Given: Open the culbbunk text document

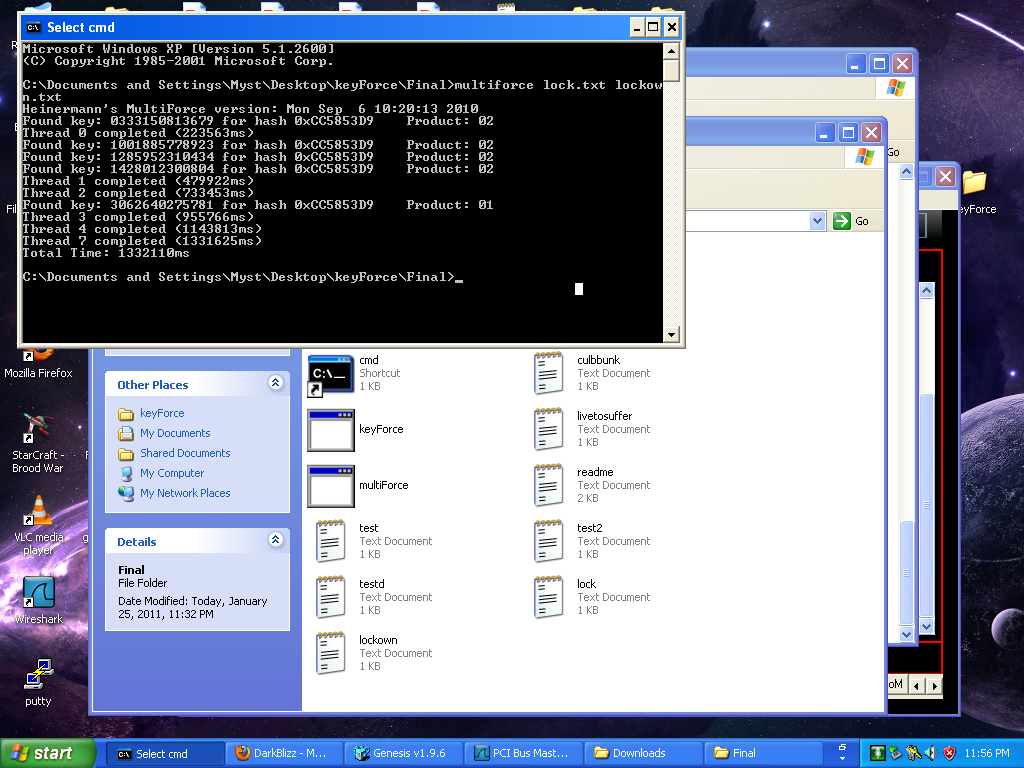Looking at the screenshot, I should 549,374.
